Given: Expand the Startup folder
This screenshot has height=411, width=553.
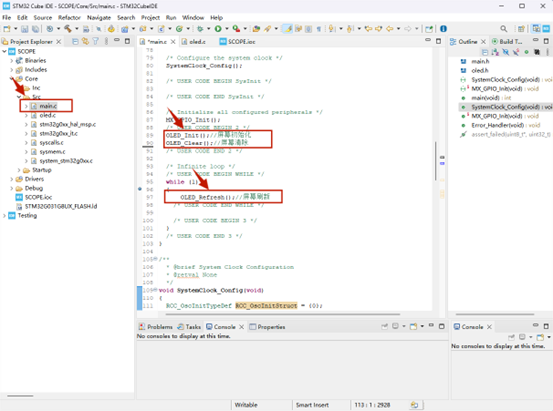Looking at the screenshot, I should tap(19, 170).
